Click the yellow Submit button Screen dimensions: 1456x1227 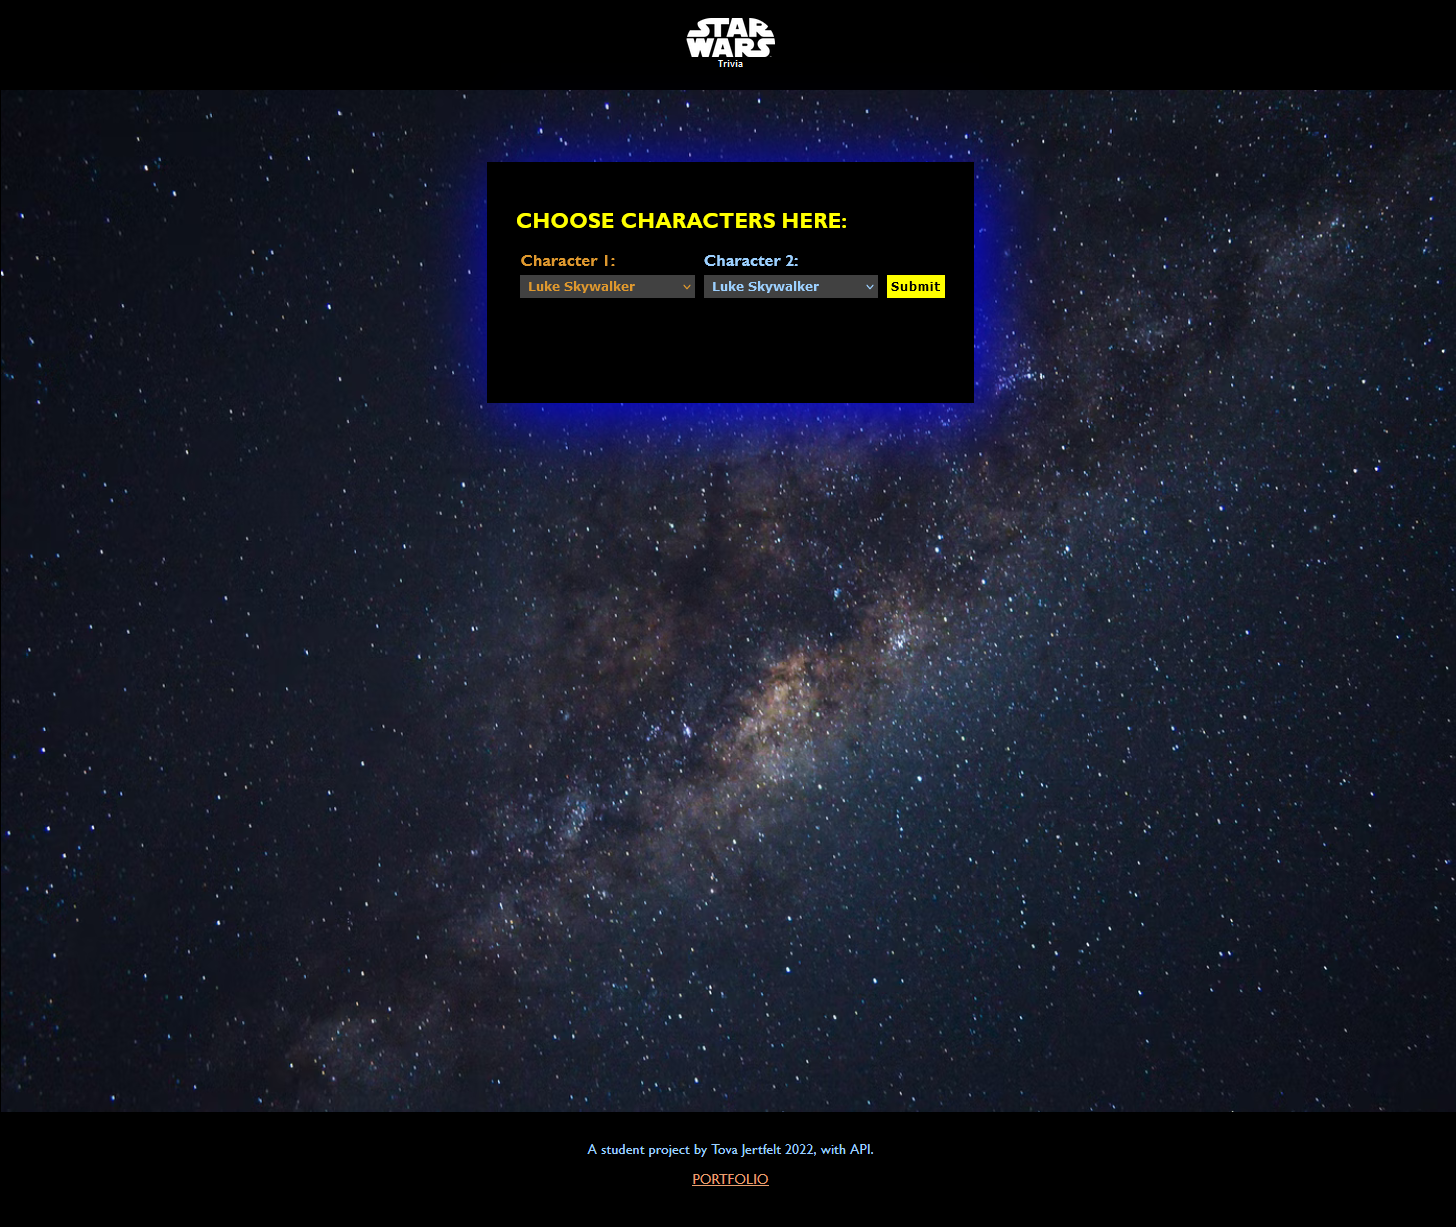pyautogui.click(x=916, y=287)
